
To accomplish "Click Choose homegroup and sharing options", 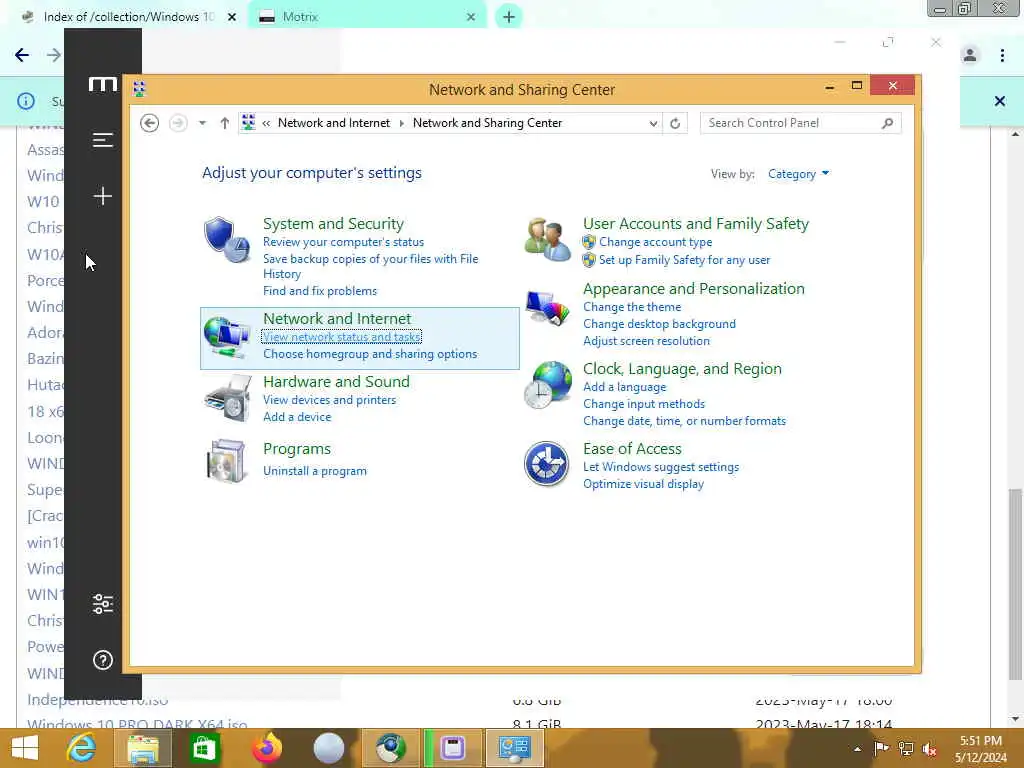I will (x=370, y=354).
